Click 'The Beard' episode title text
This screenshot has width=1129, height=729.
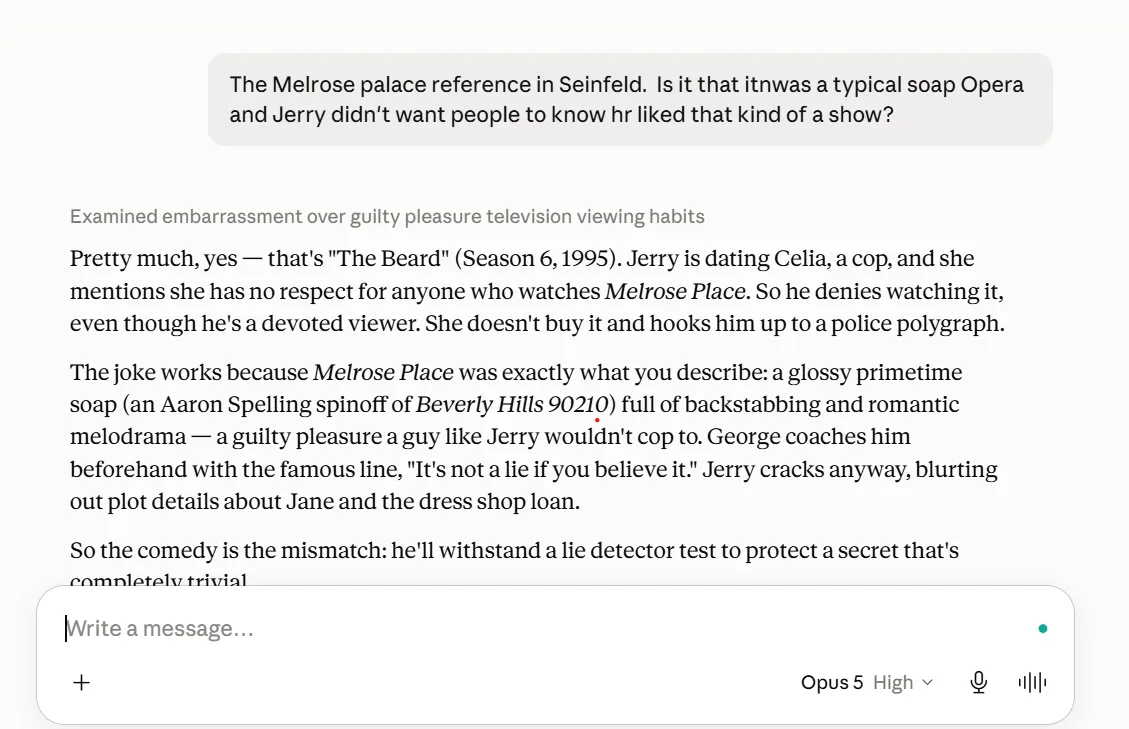pyautogui.click(x=388, y=259)
